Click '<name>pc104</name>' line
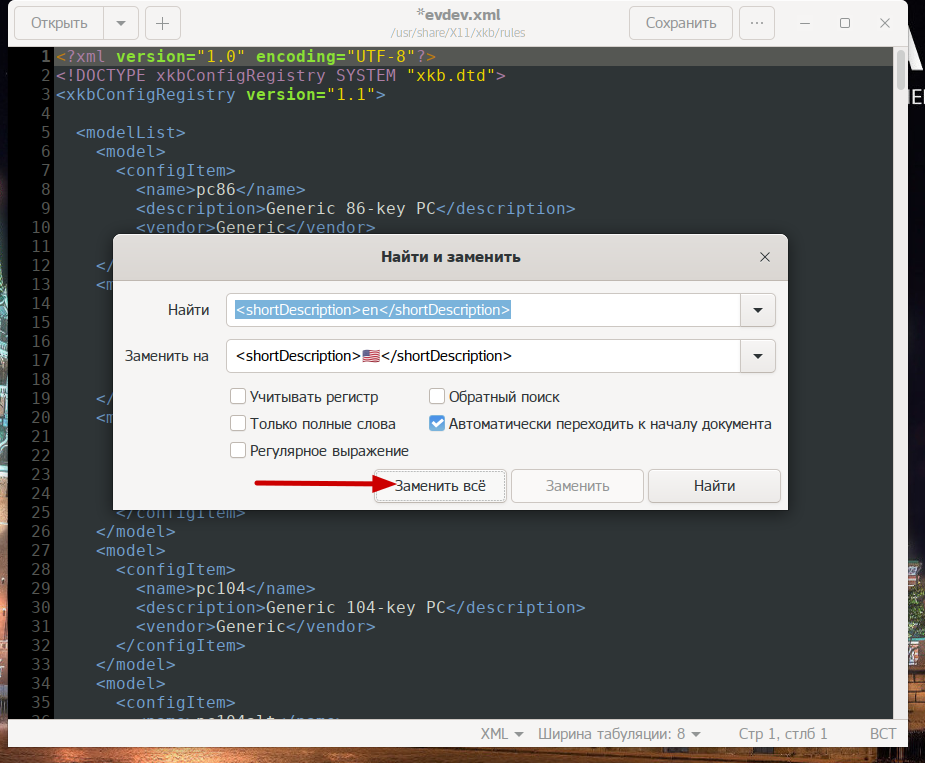This screenshot has width=925, height=763. [225, 588]
